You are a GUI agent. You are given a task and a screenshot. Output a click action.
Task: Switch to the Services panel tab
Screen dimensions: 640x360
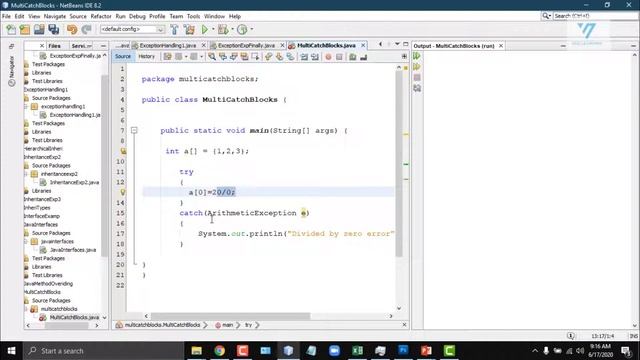coord(81,46)
